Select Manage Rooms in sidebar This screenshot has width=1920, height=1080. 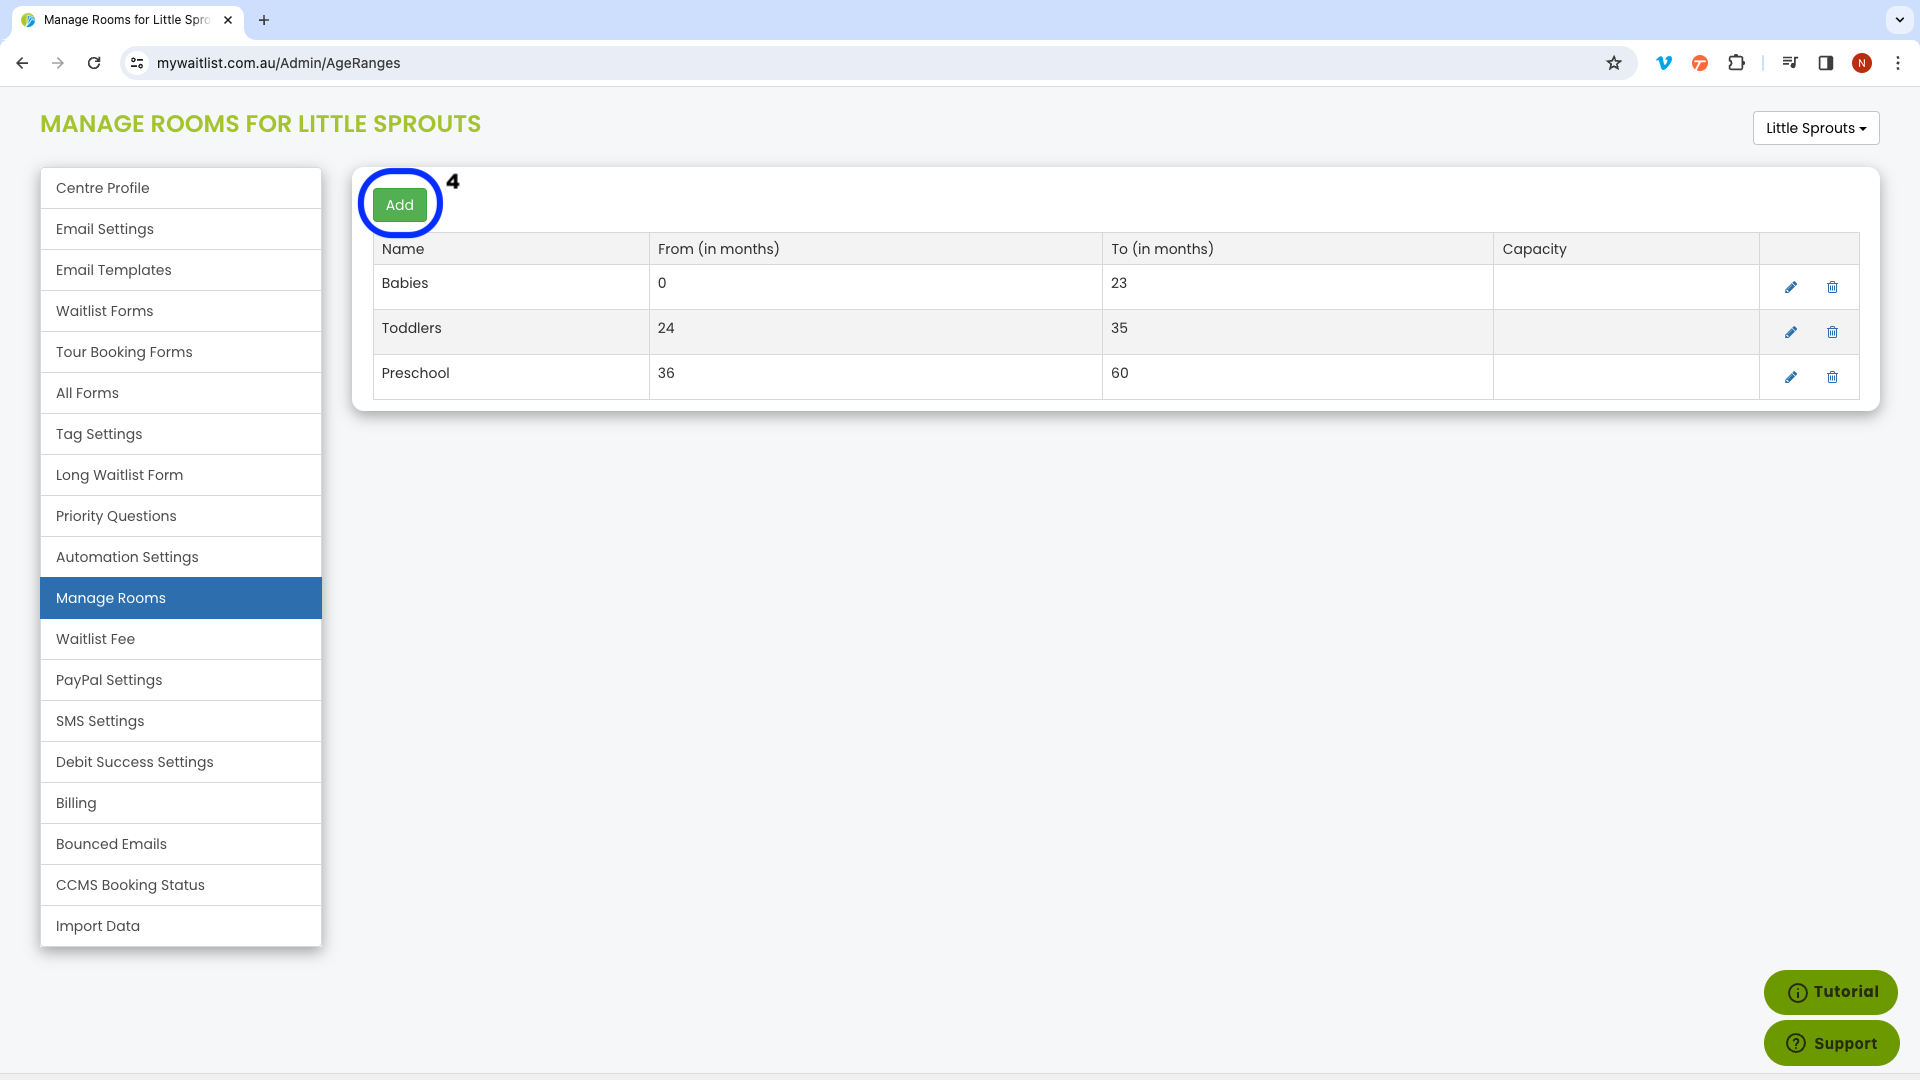pos(181,598)
